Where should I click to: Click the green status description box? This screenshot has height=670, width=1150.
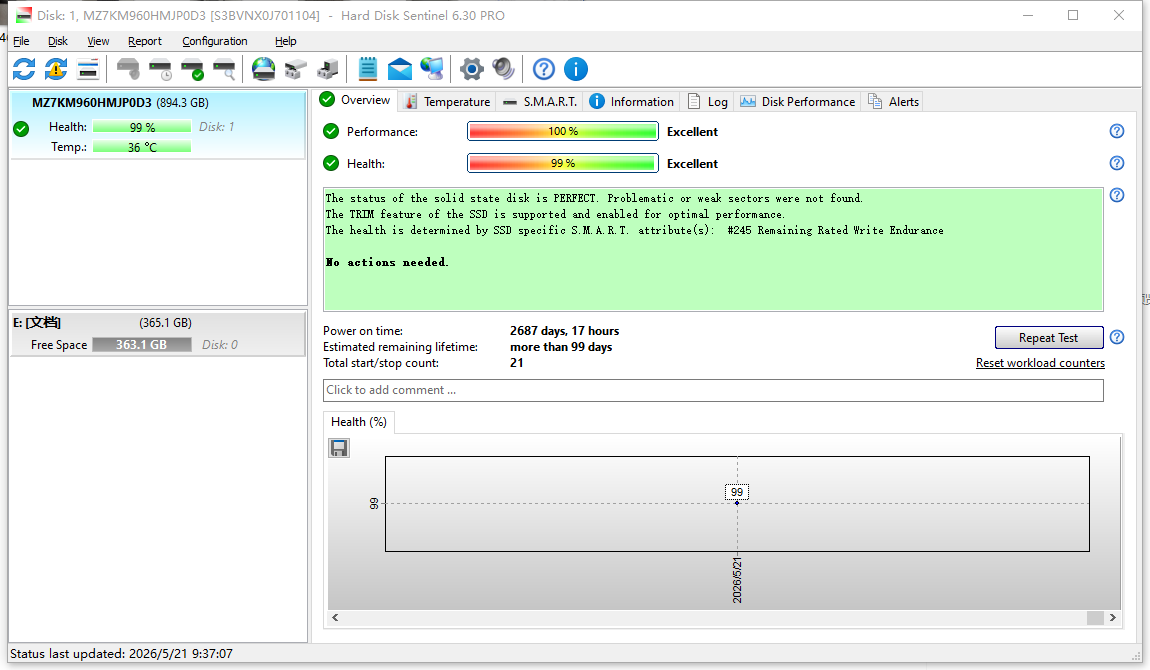[x=713, y=249]
